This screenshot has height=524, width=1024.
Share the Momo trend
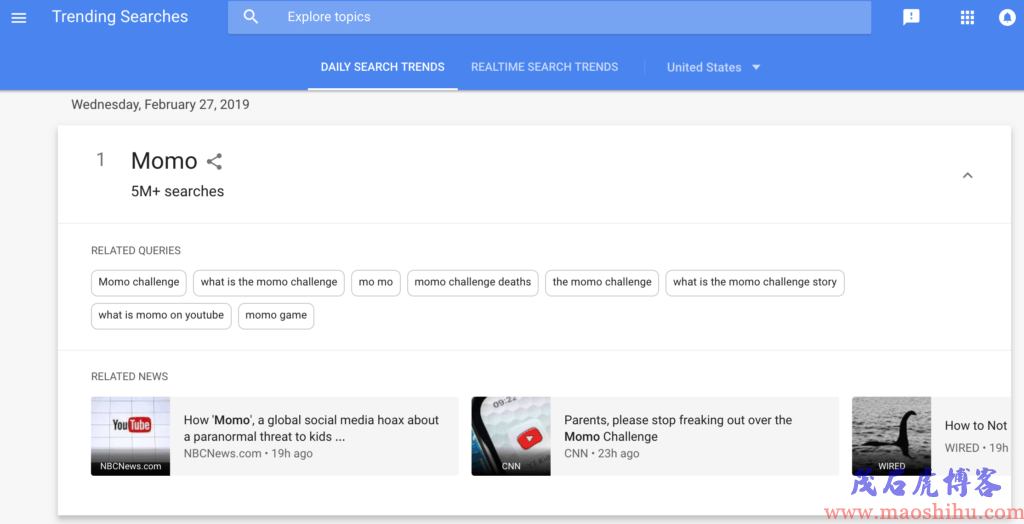point(214,161)
